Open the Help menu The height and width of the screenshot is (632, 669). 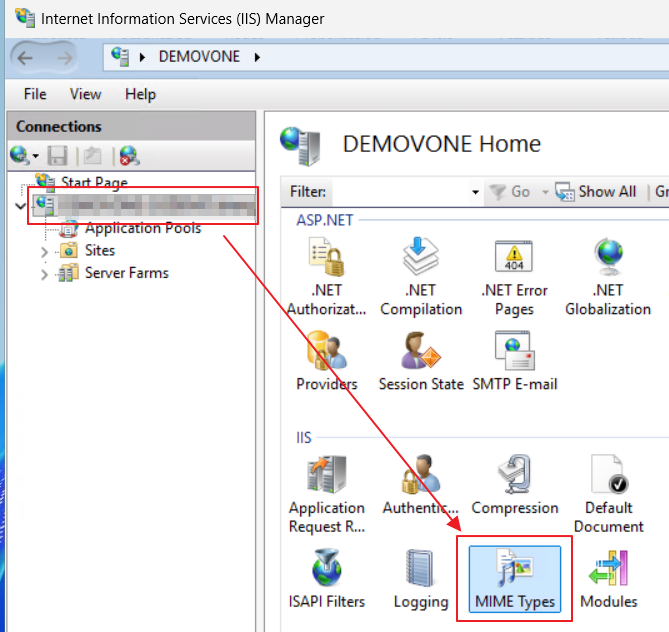coord(140,94)
